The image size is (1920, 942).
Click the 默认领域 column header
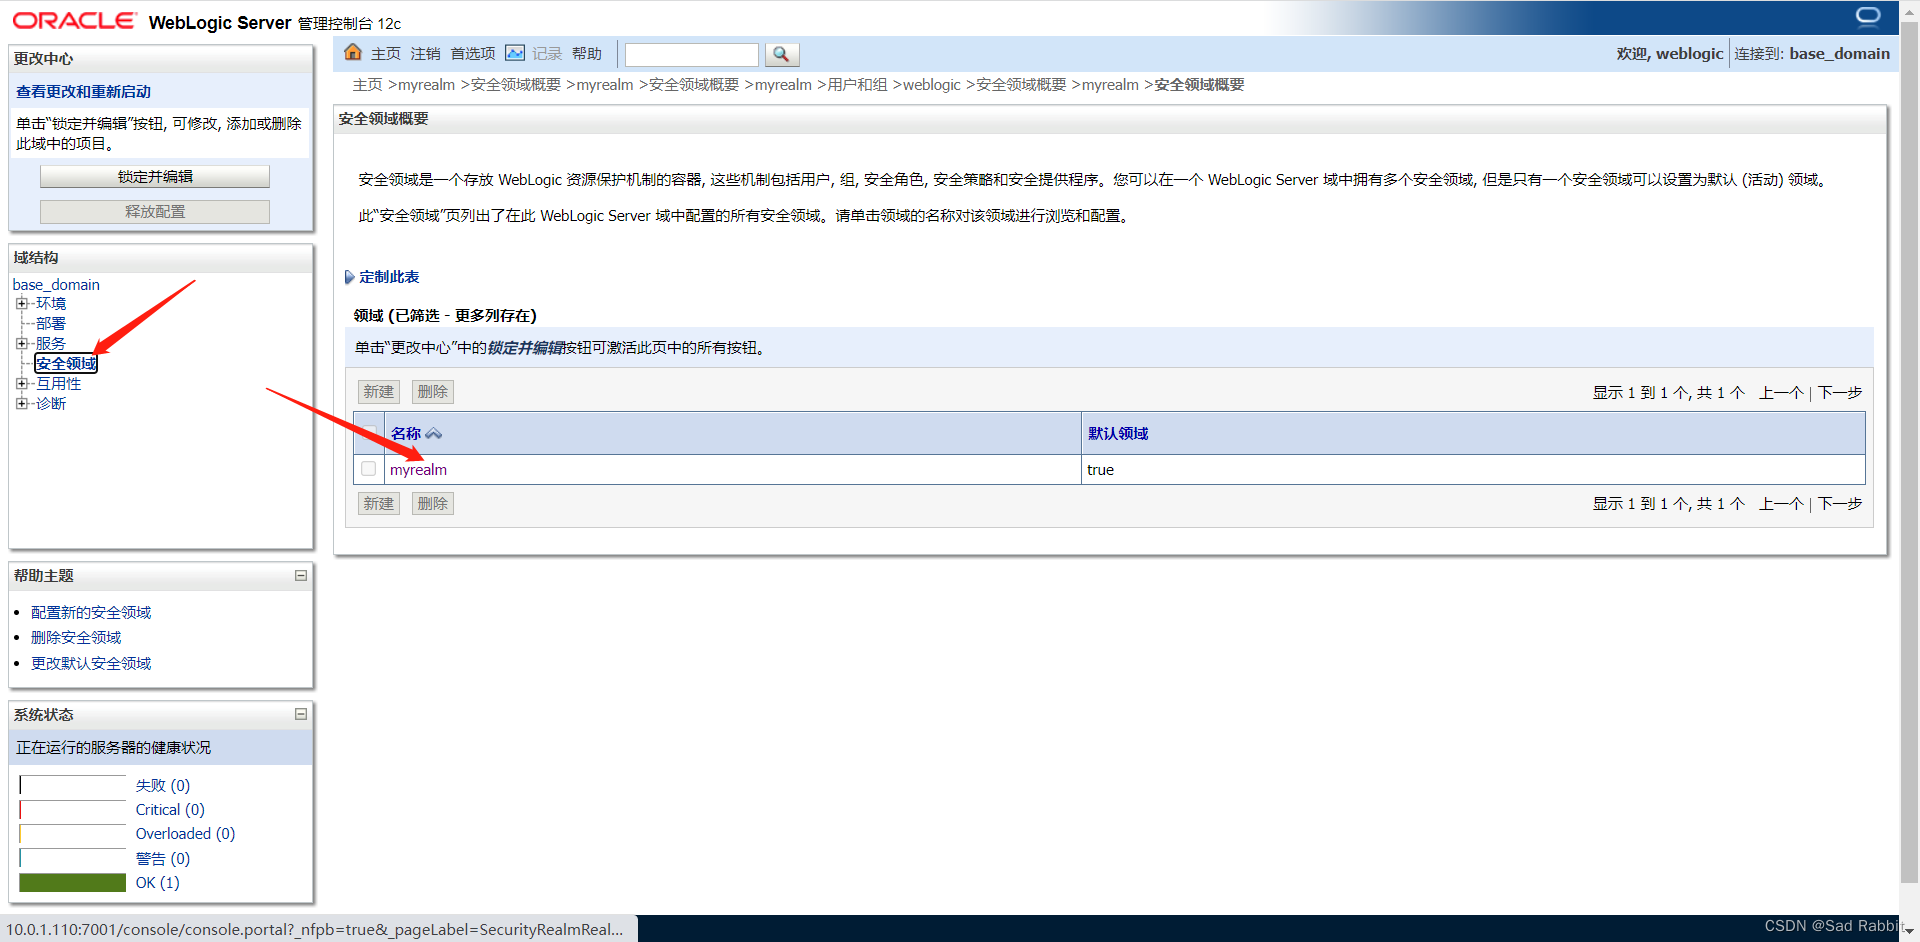1118,434
